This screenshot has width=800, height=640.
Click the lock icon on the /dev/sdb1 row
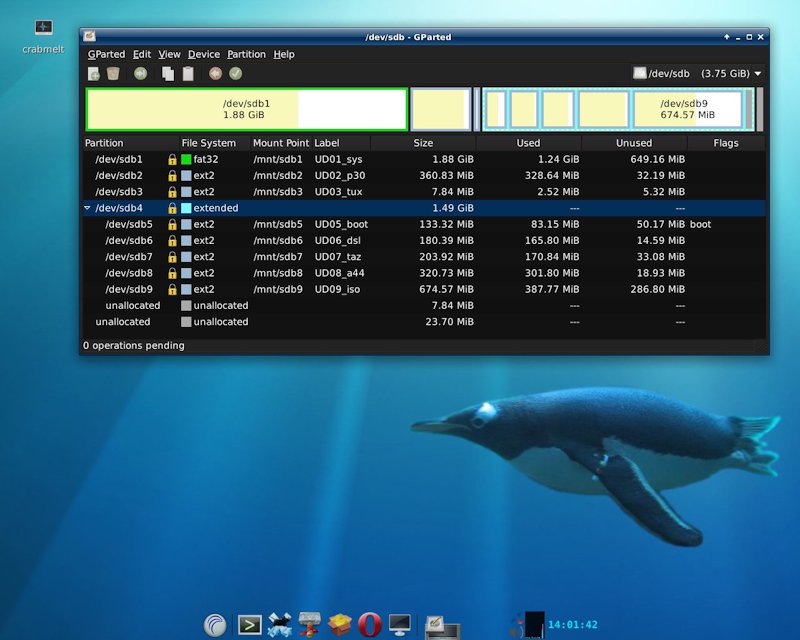coord(172,159)
